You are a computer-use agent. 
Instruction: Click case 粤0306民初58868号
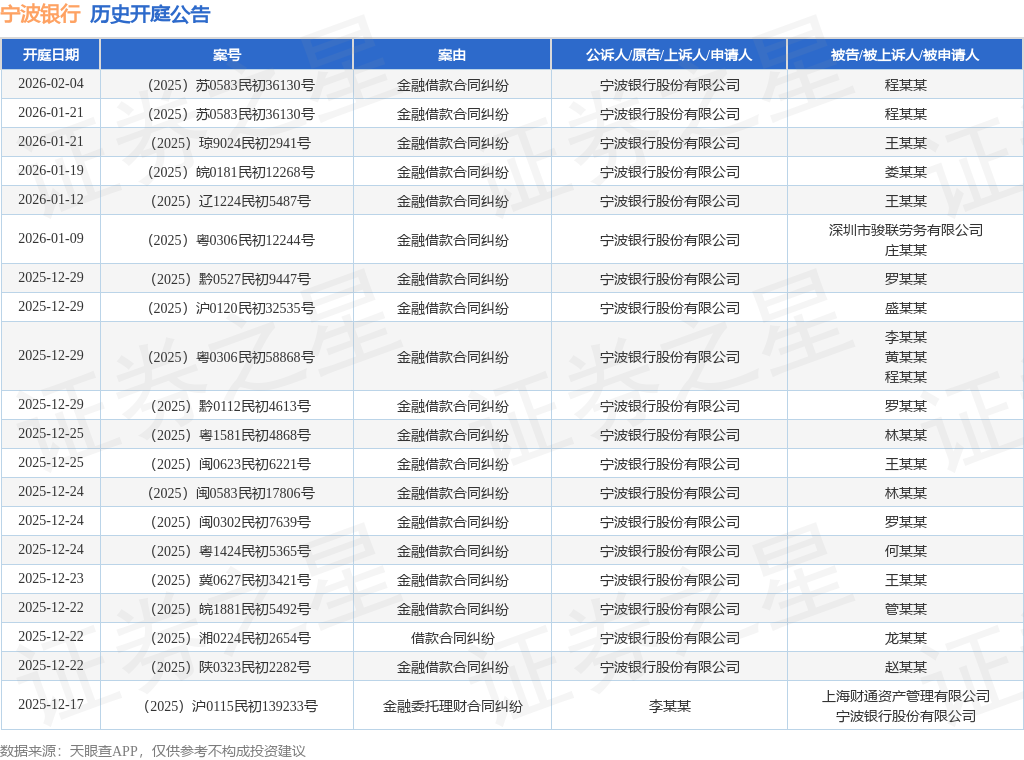point(231,357)
